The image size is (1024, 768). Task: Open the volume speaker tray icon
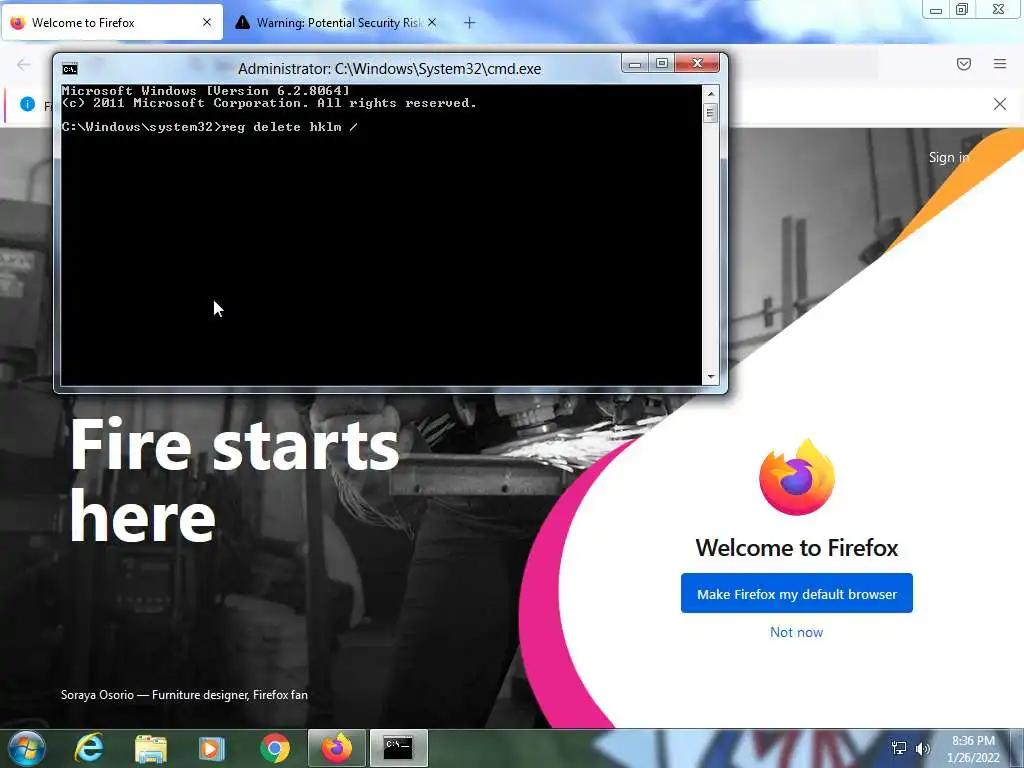923,748
